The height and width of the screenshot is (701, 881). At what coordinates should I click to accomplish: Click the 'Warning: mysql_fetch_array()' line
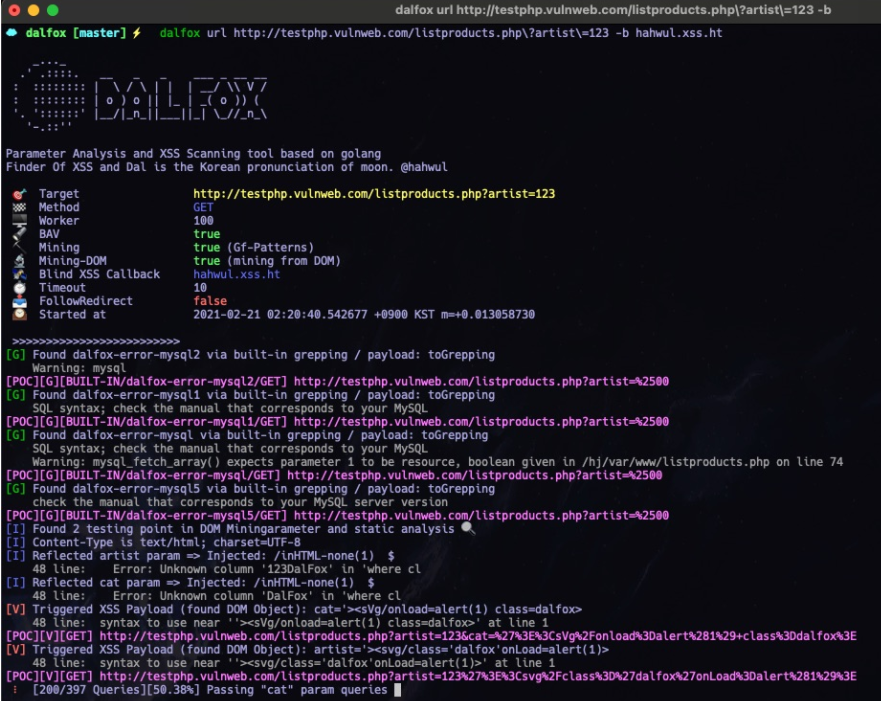(437, 462)
